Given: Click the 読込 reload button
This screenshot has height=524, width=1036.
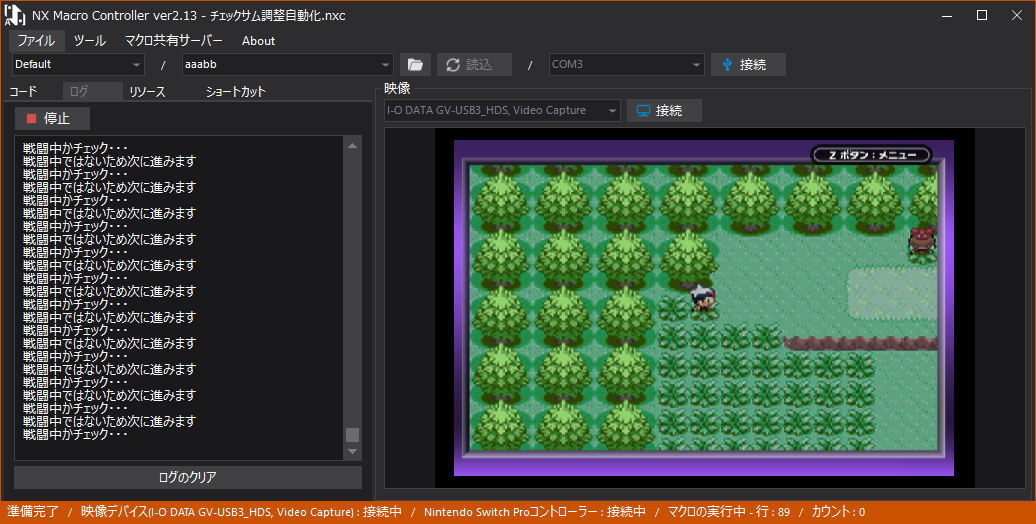Looking at the screenshot, I should click(474, 64).
